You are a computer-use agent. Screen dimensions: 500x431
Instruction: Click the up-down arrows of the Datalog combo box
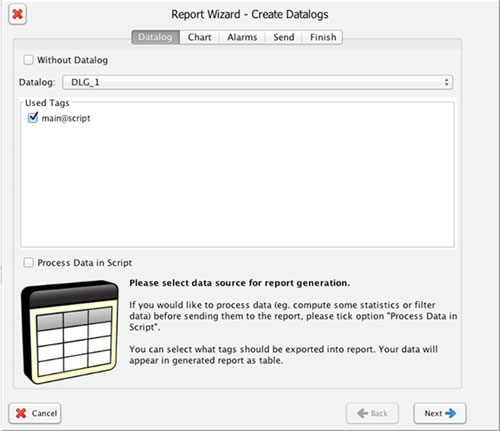click(x=446, y=82)
